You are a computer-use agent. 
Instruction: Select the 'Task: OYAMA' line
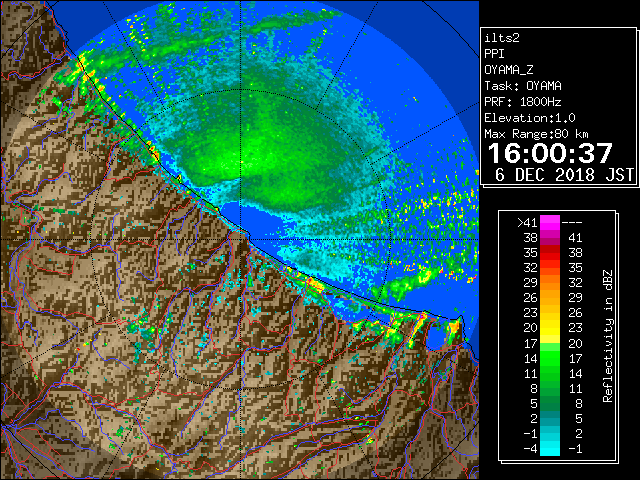point(522,86)
